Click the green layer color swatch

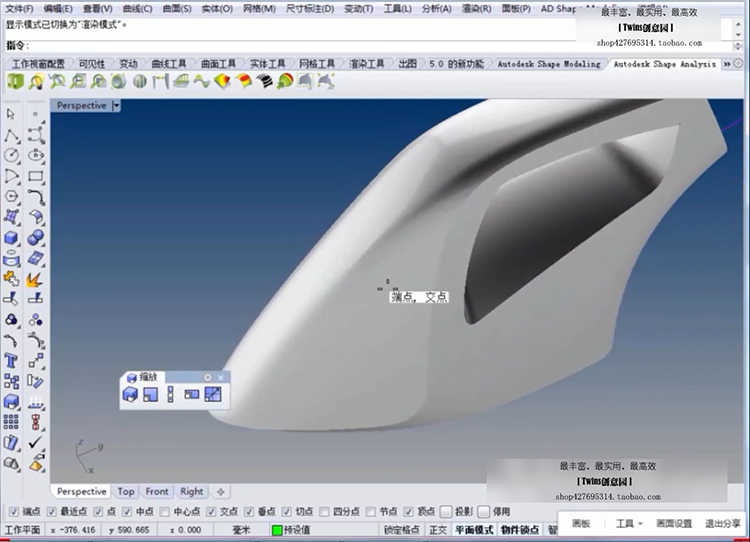coord(277,530)
